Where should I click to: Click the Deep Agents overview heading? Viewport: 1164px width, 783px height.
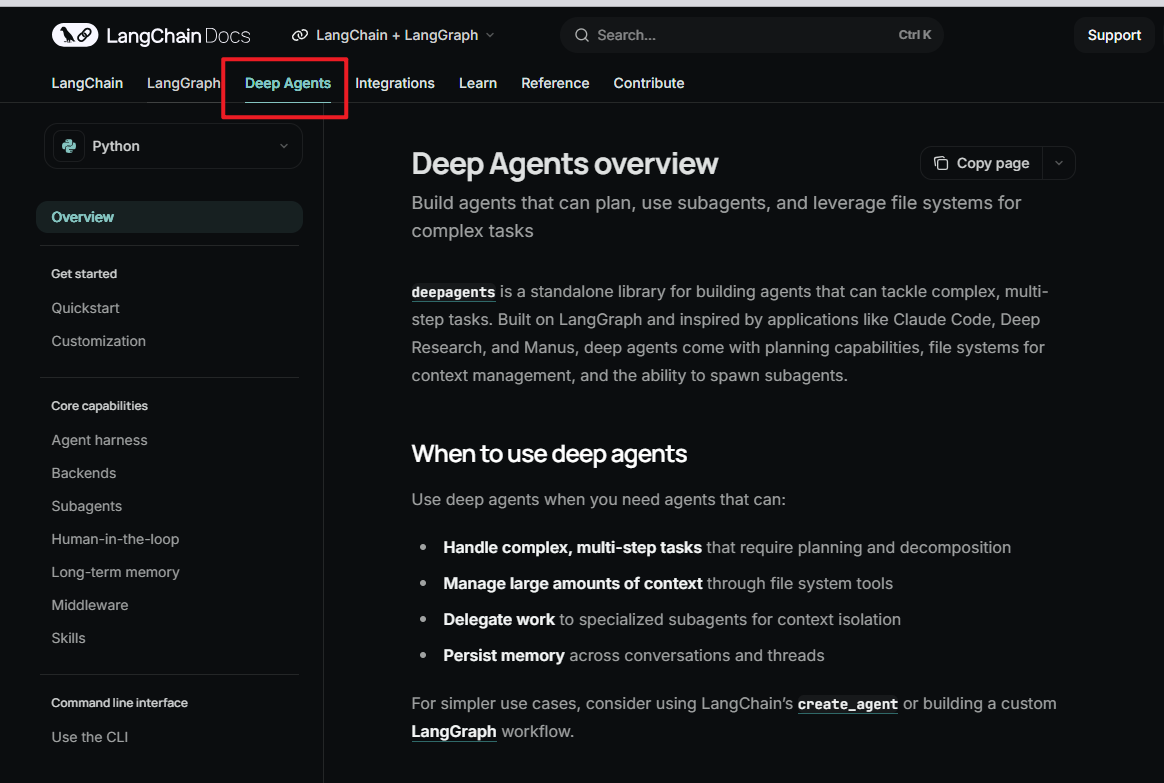point(565,164)
